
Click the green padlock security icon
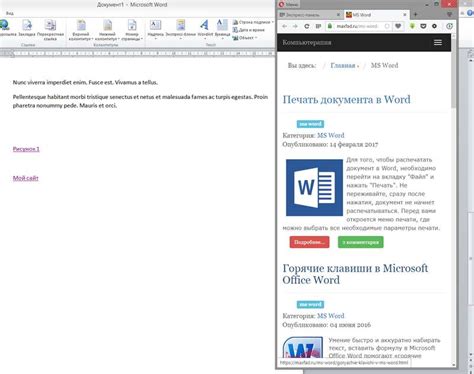click(330, 26)
